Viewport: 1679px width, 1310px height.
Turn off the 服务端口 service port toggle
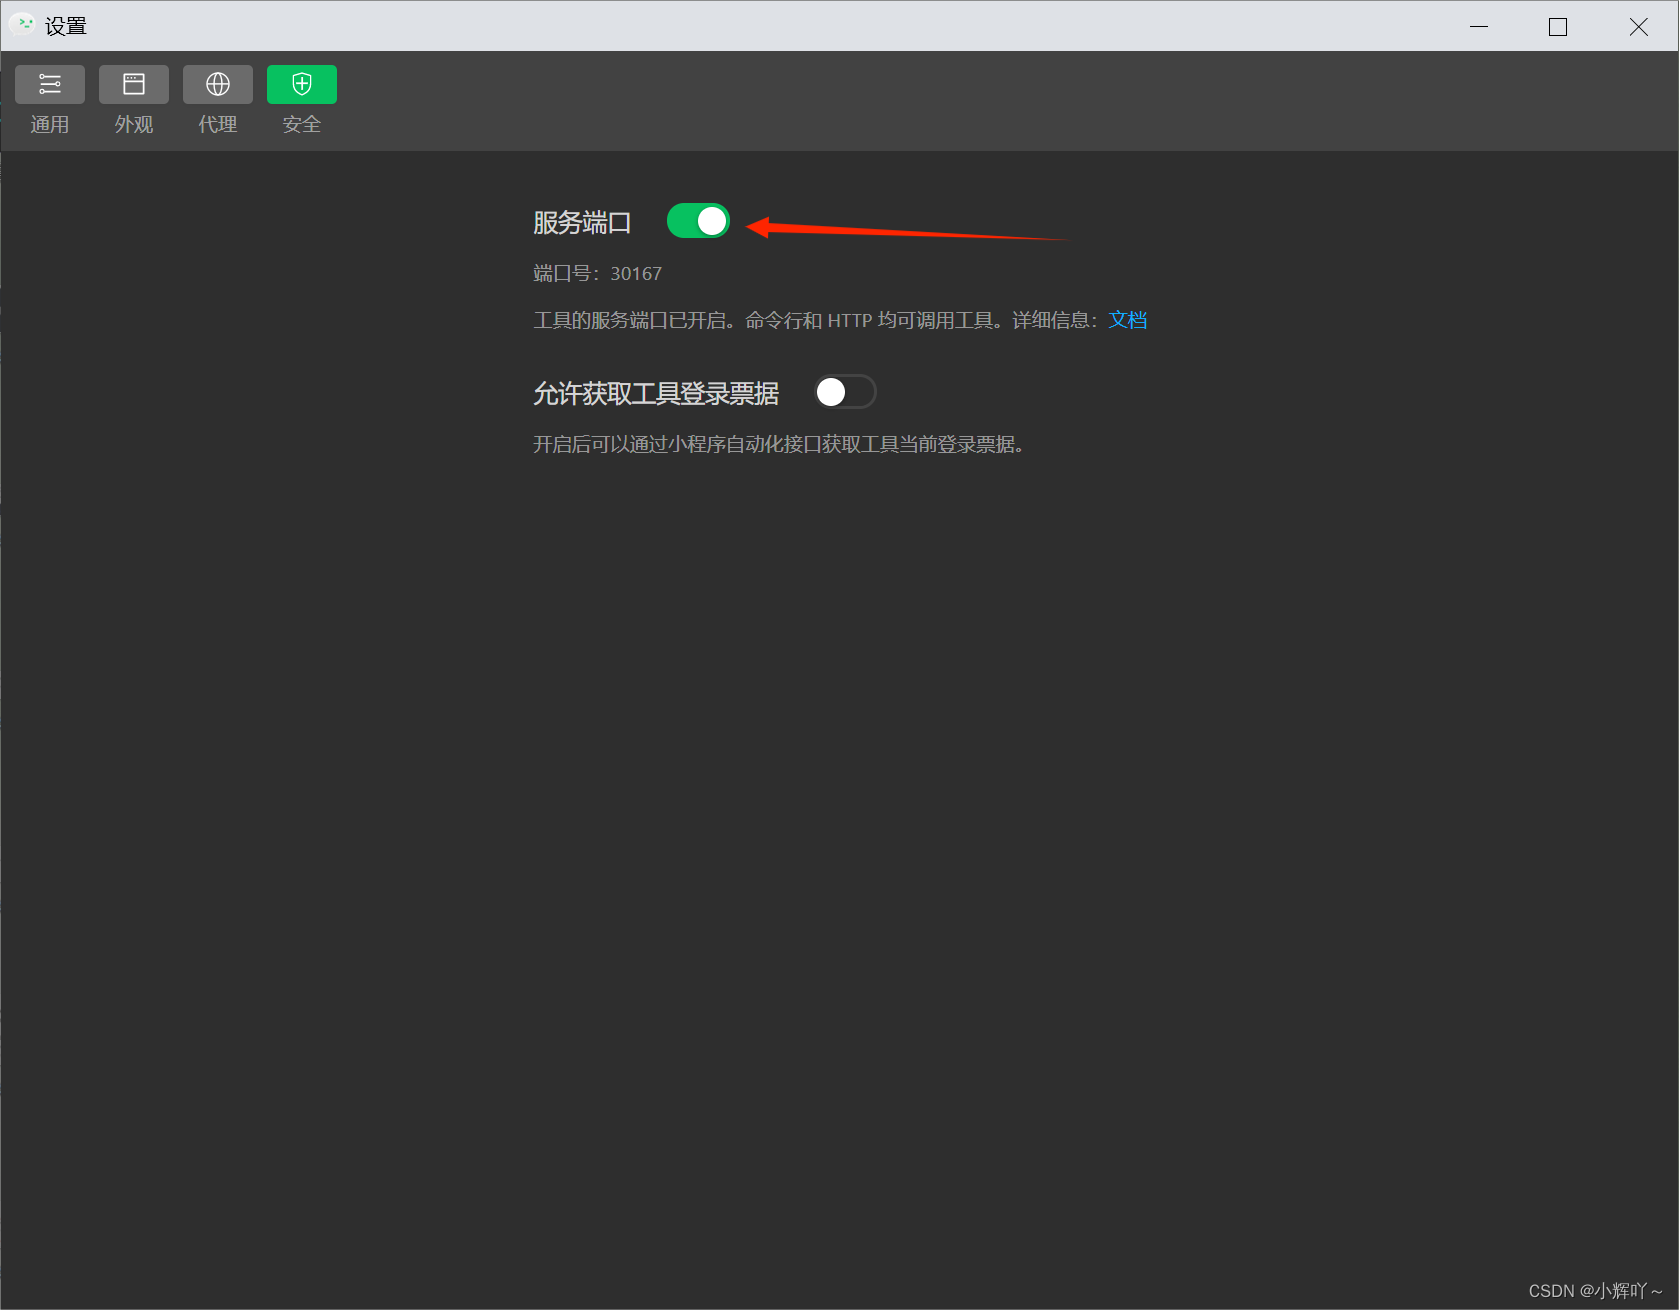[698, 221]
